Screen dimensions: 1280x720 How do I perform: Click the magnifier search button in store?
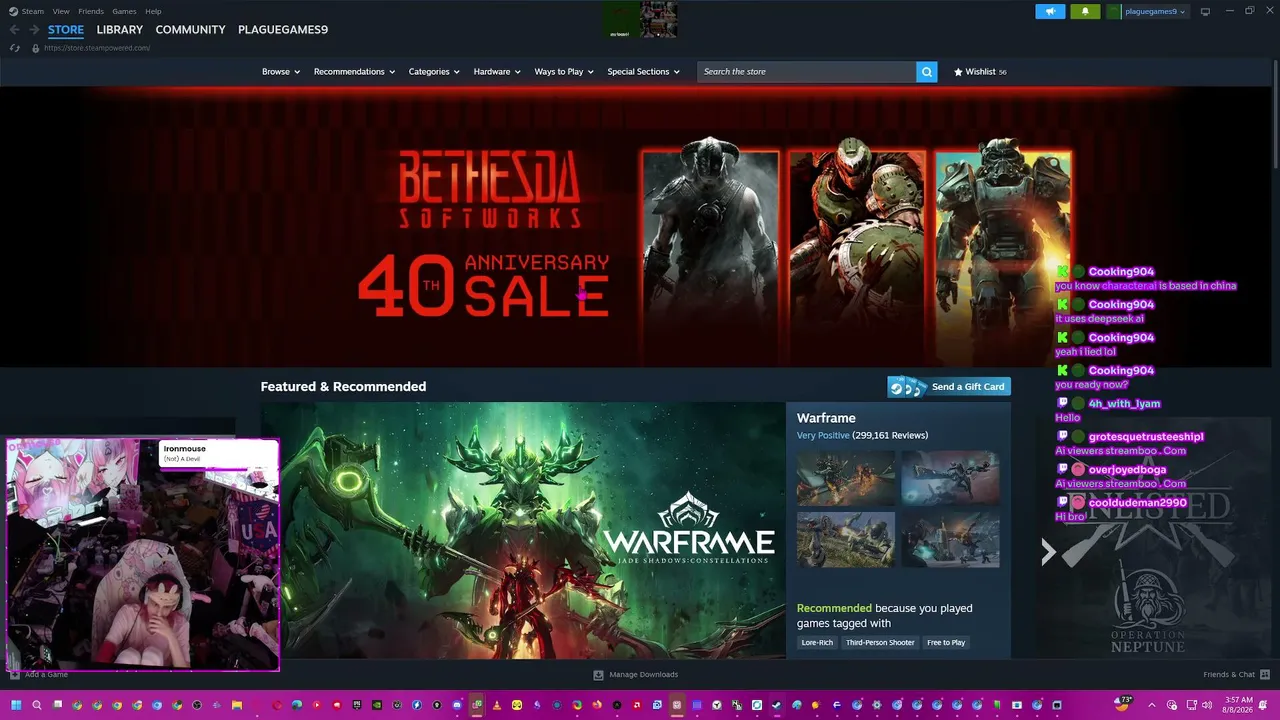click(927, 72)
